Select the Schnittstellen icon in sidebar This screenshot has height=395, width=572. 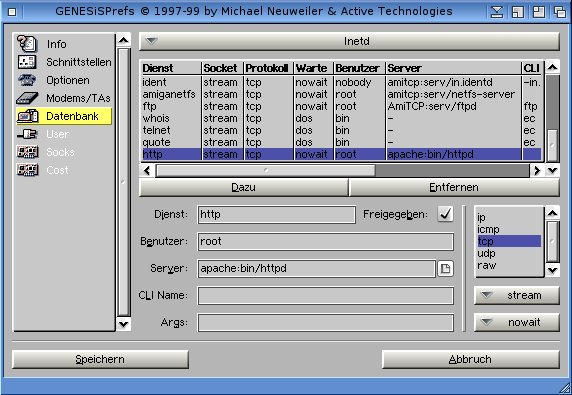tap(27, 62)
